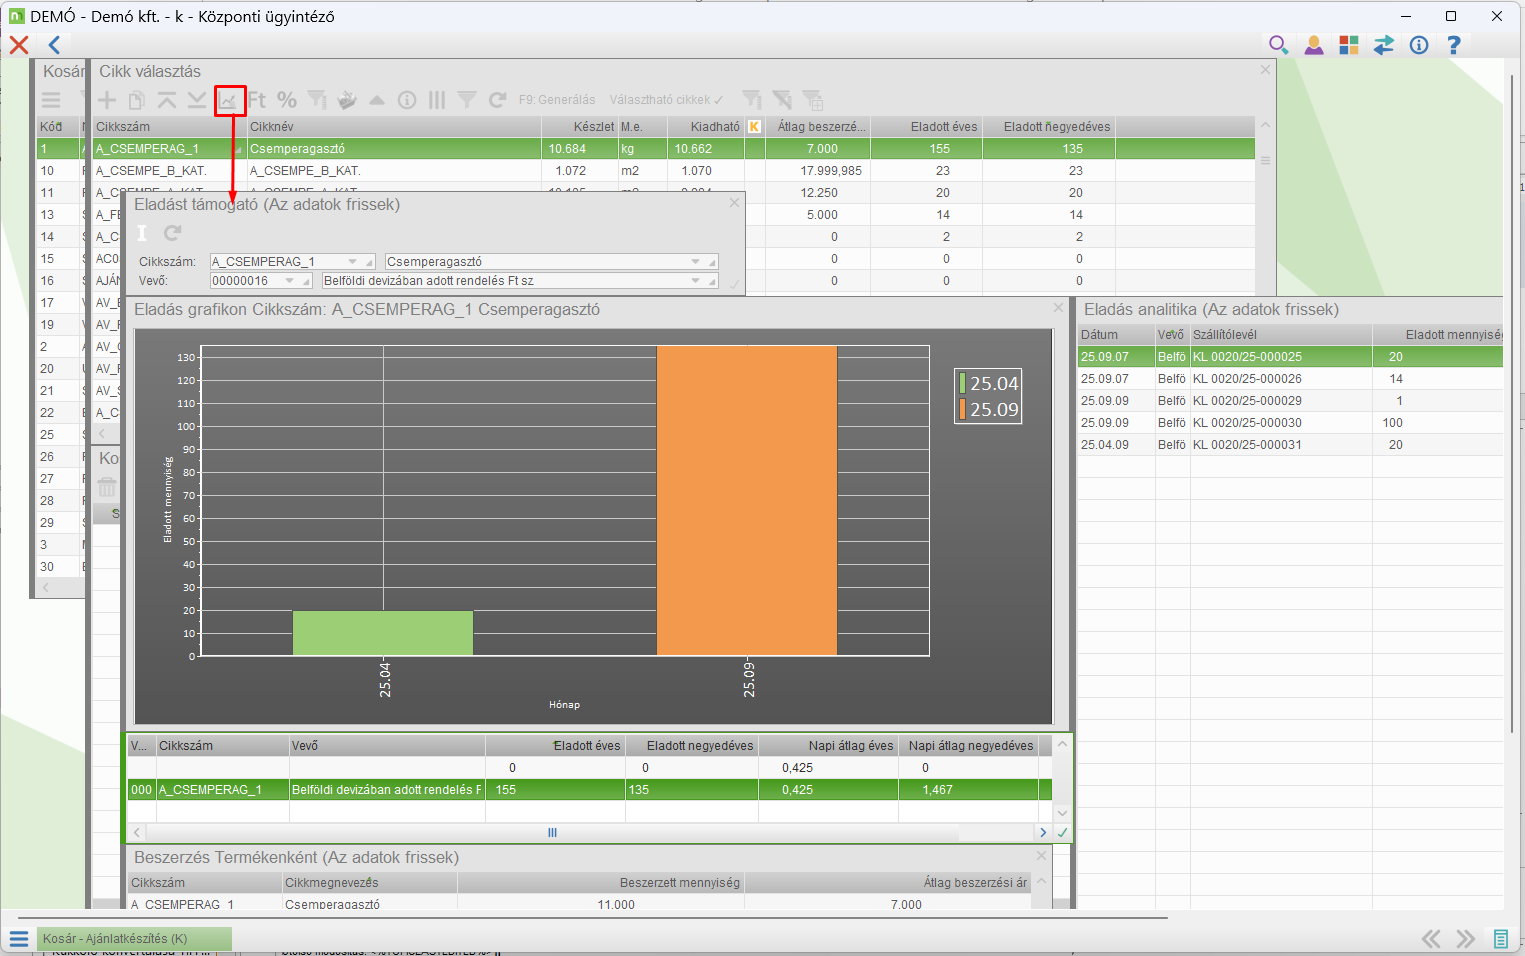The width and height of the screenshot is (1525, 956).
Task: Click the text cursor icon in Eladást támogató
Action: click(x=142, y=233)
